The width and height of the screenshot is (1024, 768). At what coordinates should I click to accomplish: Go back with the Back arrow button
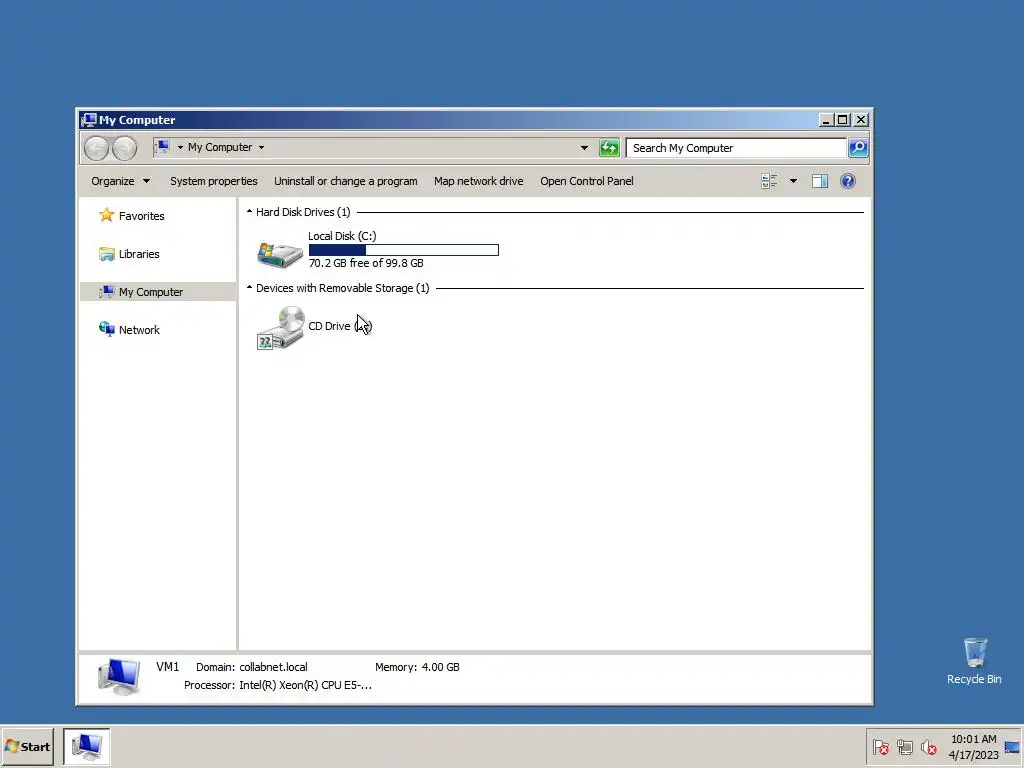pyautogui.click(x=97, y=148)
